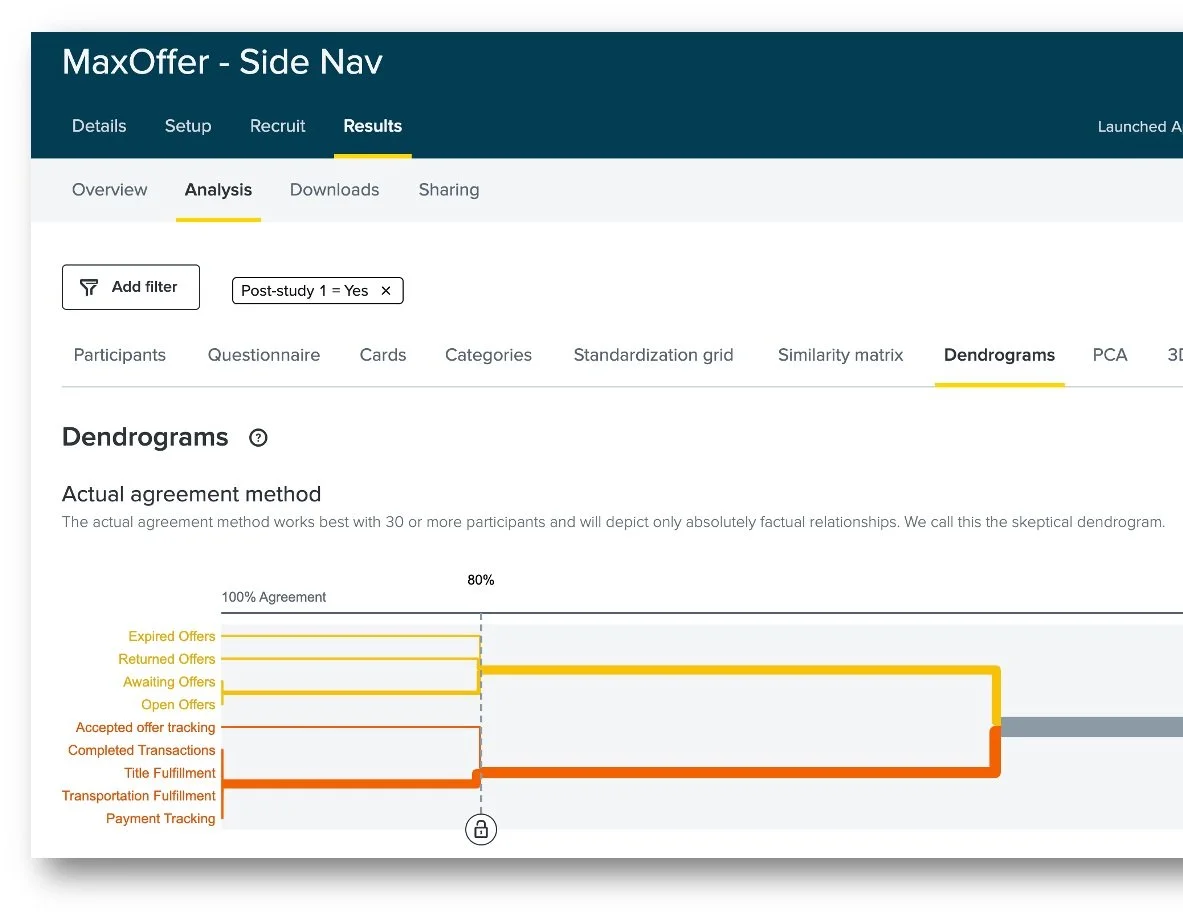
Task: Click the Returned Offers card label
Action: click(x=167, y=659)
